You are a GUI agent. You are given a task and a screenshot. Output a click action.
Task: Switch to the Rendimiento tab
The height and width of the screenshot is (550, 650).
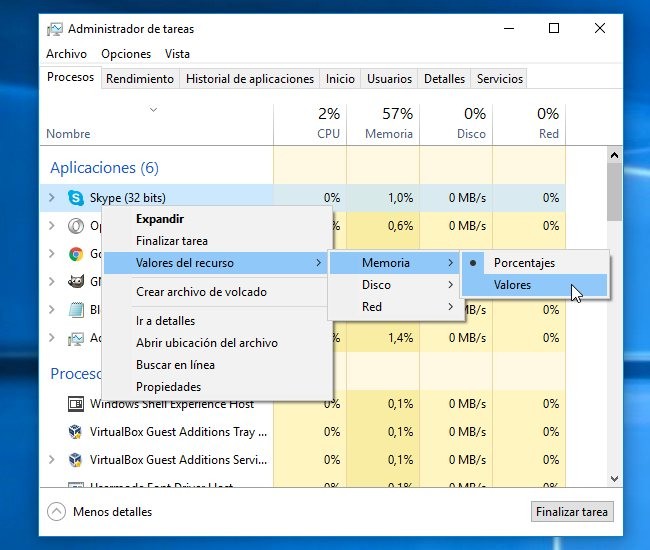139,79
